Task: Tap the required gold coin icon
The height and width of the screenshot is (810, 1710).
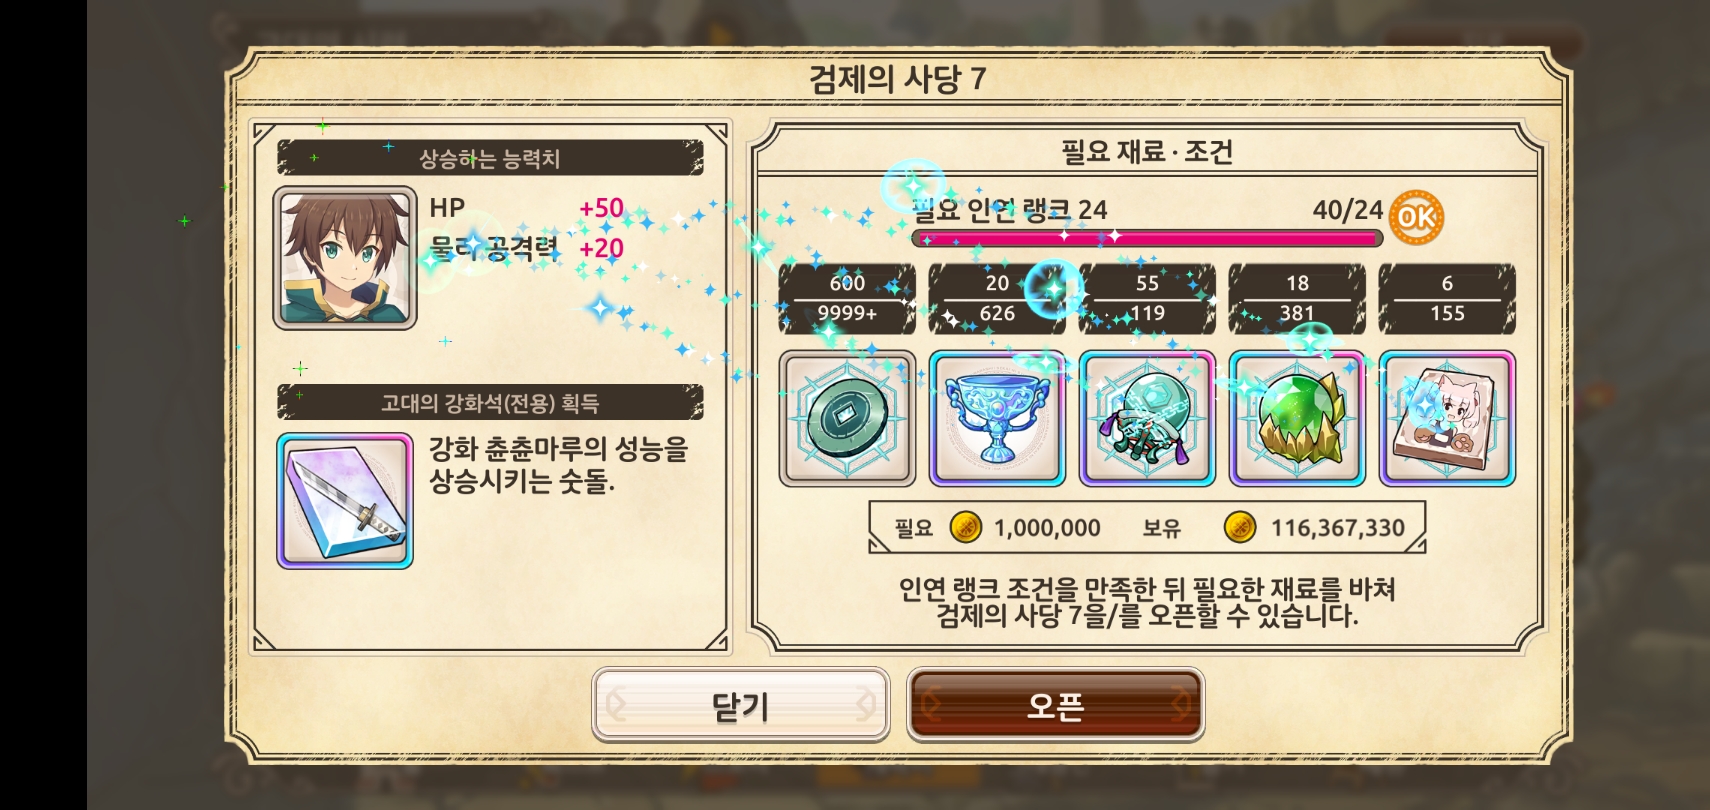Action: click(965, 527)
